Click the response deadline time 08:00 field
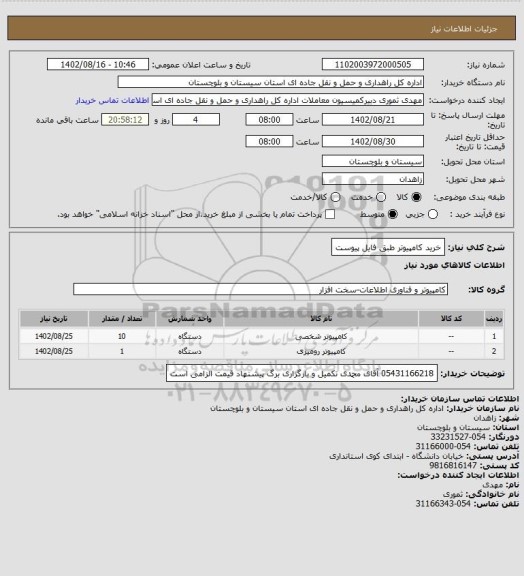The width and height of the screenshot is (524, 576). point(269,120)
